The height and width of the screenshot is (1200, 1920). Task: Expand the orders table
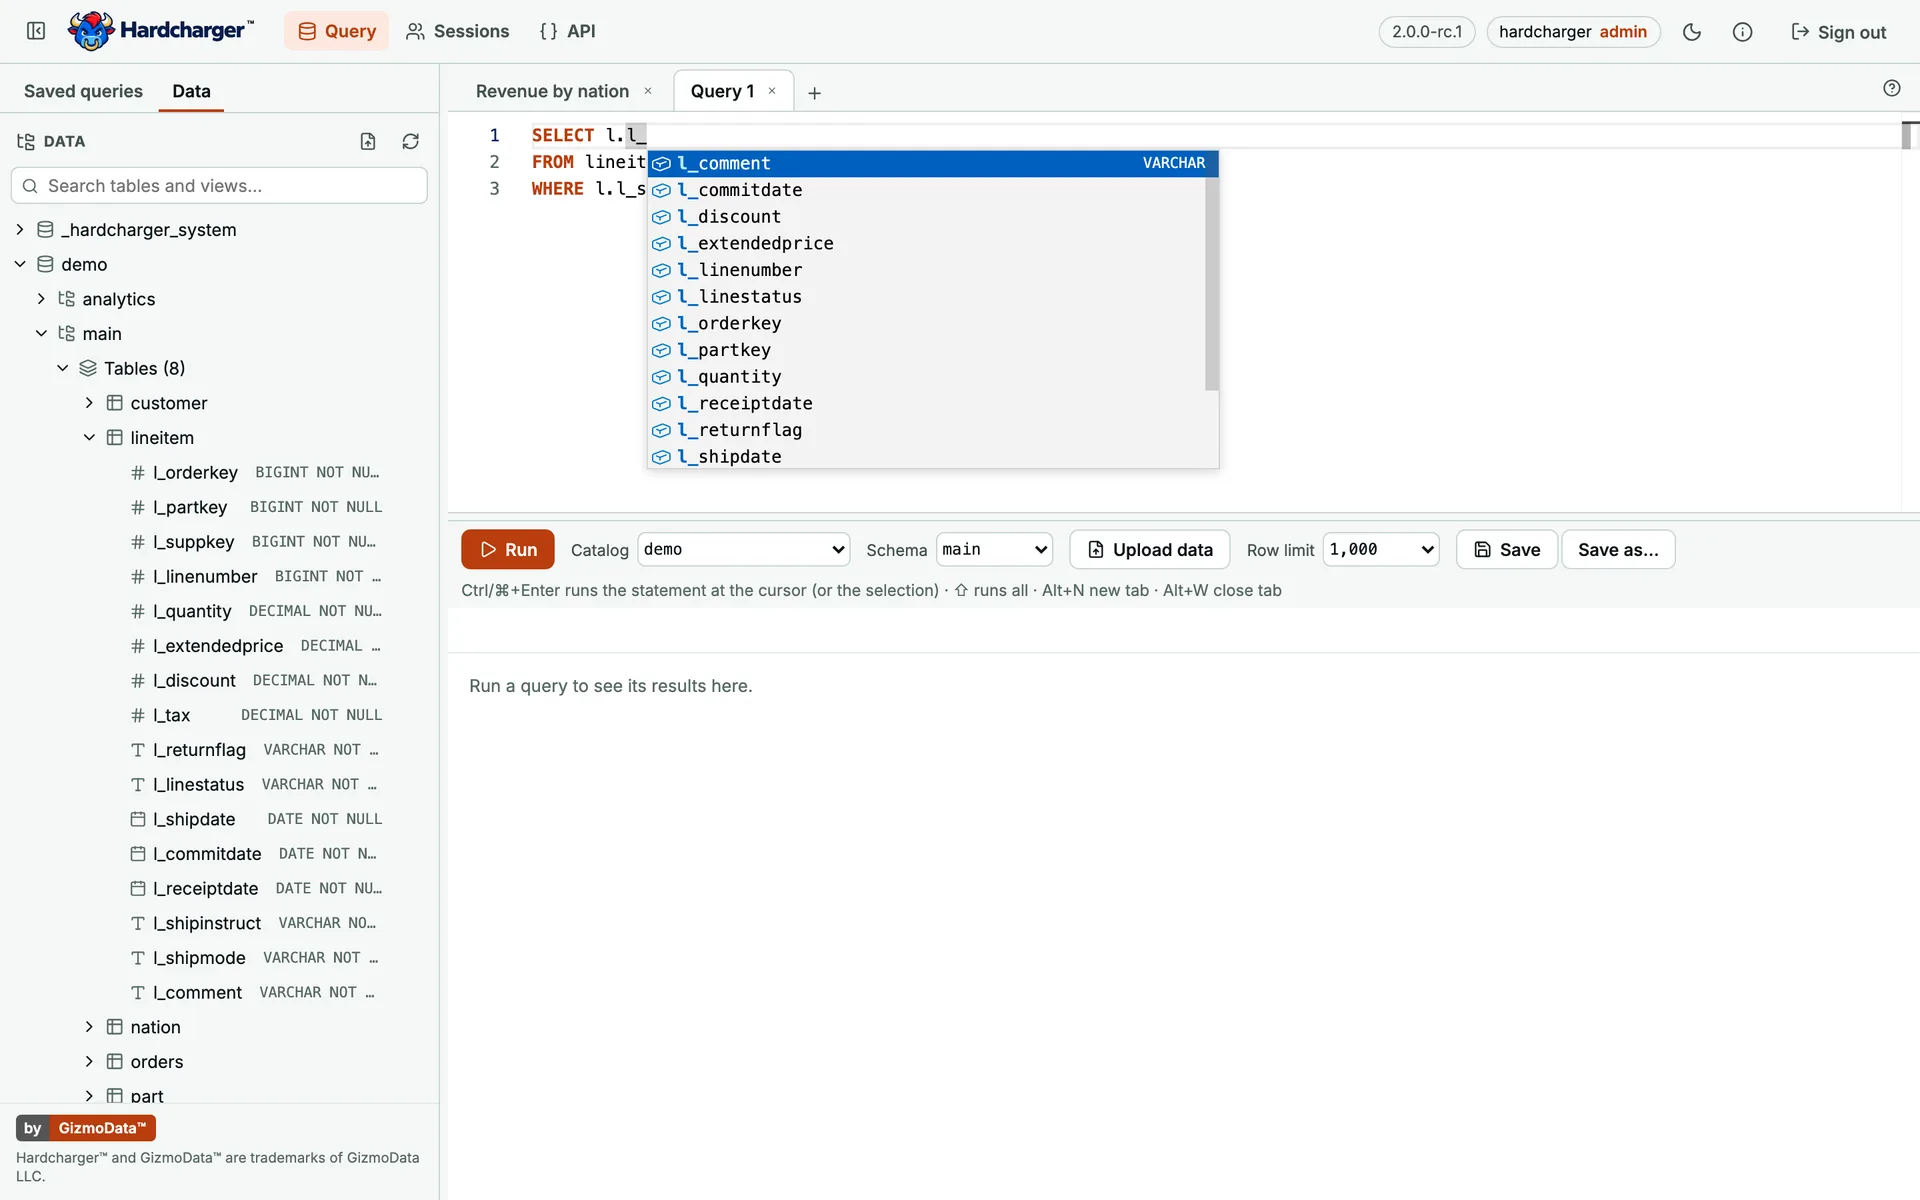tap(89, 1062)
